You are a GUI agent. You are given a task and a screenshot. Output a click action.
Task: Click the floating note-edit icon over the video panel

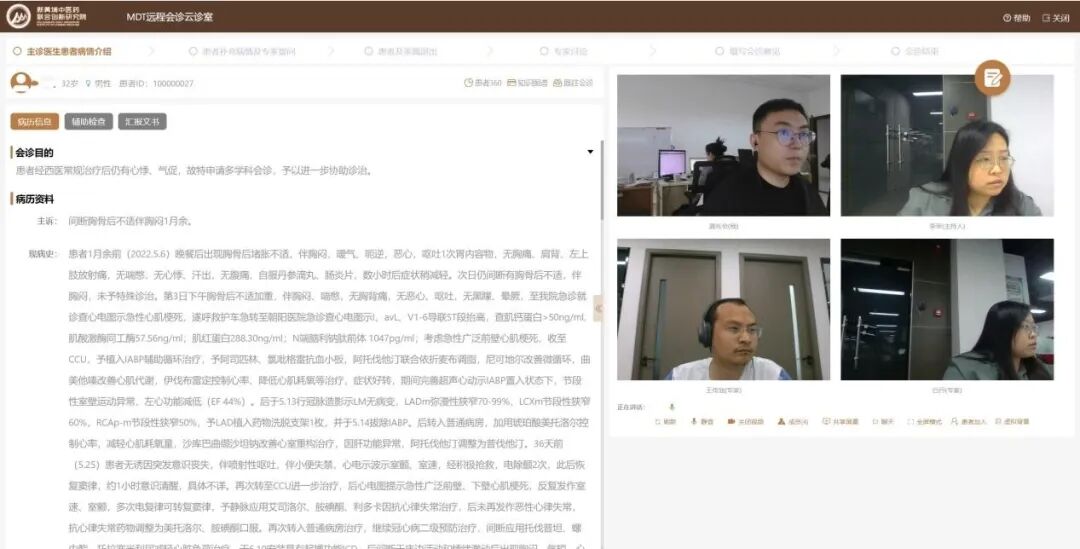pyautogui.click(x=992, y=78)
